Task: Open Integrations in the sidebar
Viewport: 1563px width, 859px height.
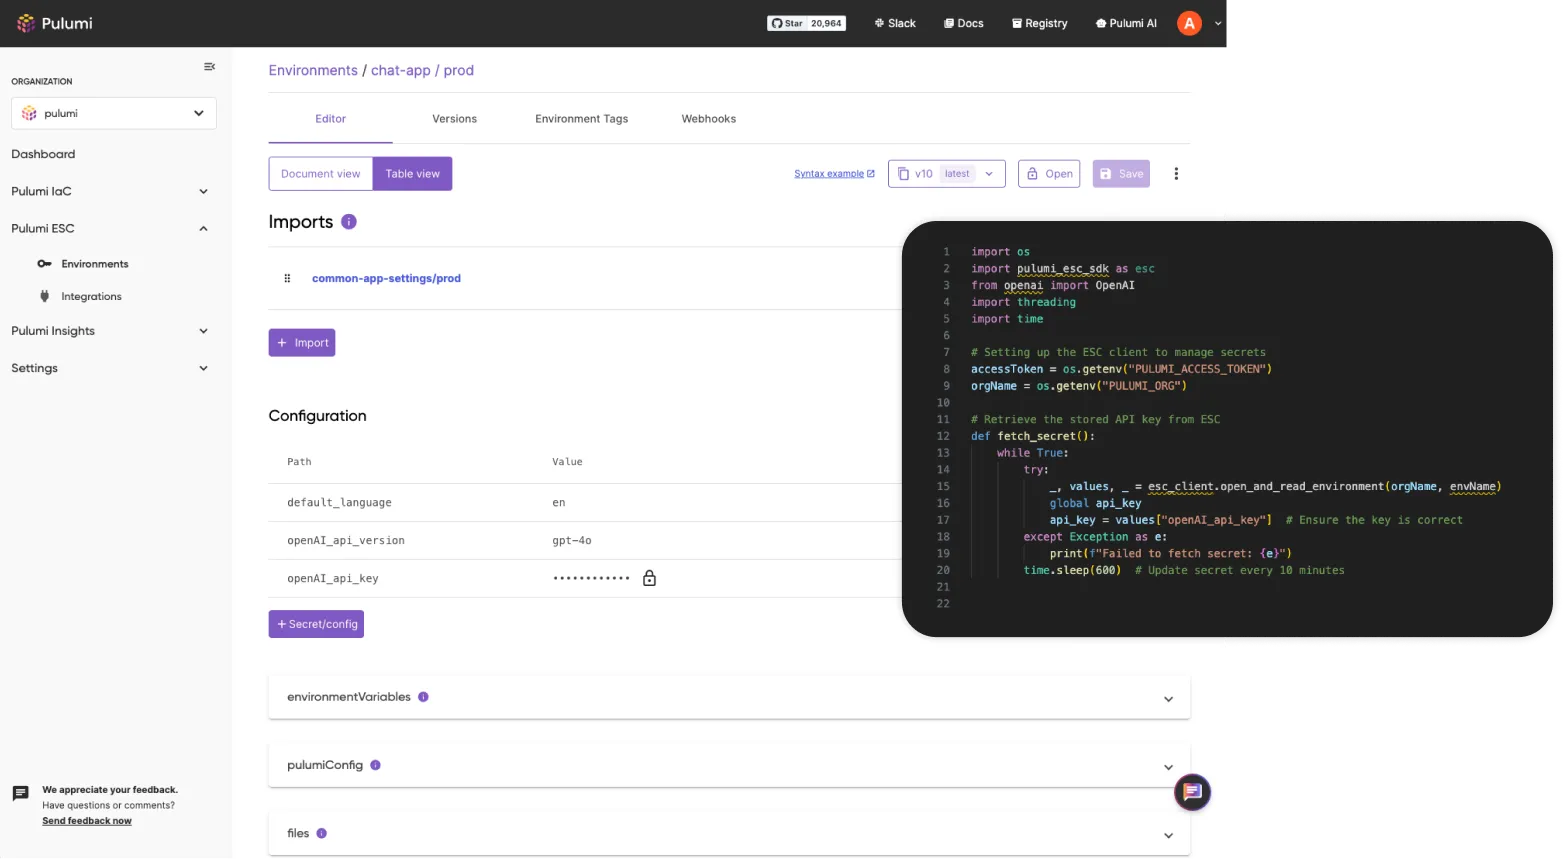Action: pos(91,297)
